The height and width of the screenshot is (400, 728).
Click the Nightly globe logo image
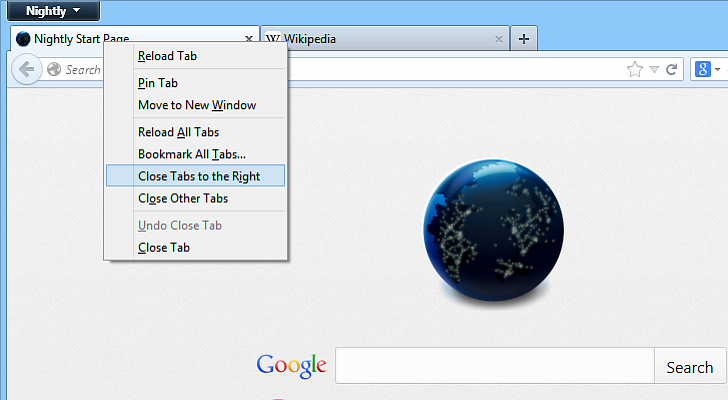493,230
